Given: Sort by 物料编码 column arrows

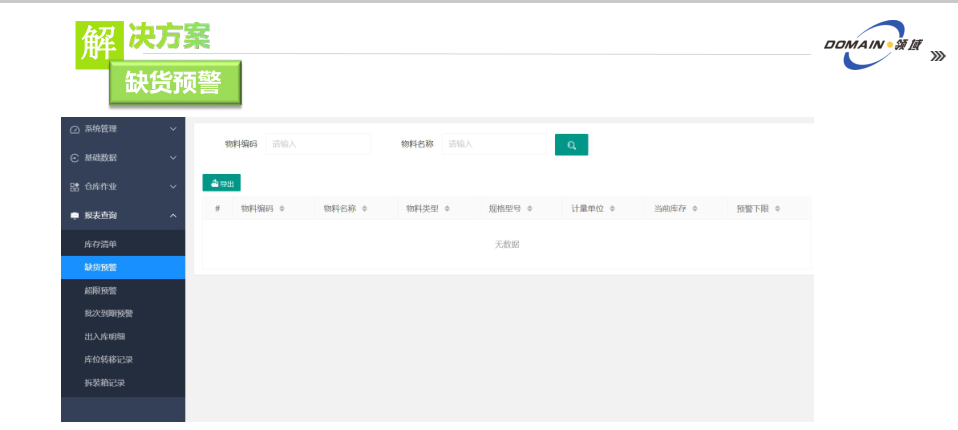Looking at the screenshot, I should [282, 209].
